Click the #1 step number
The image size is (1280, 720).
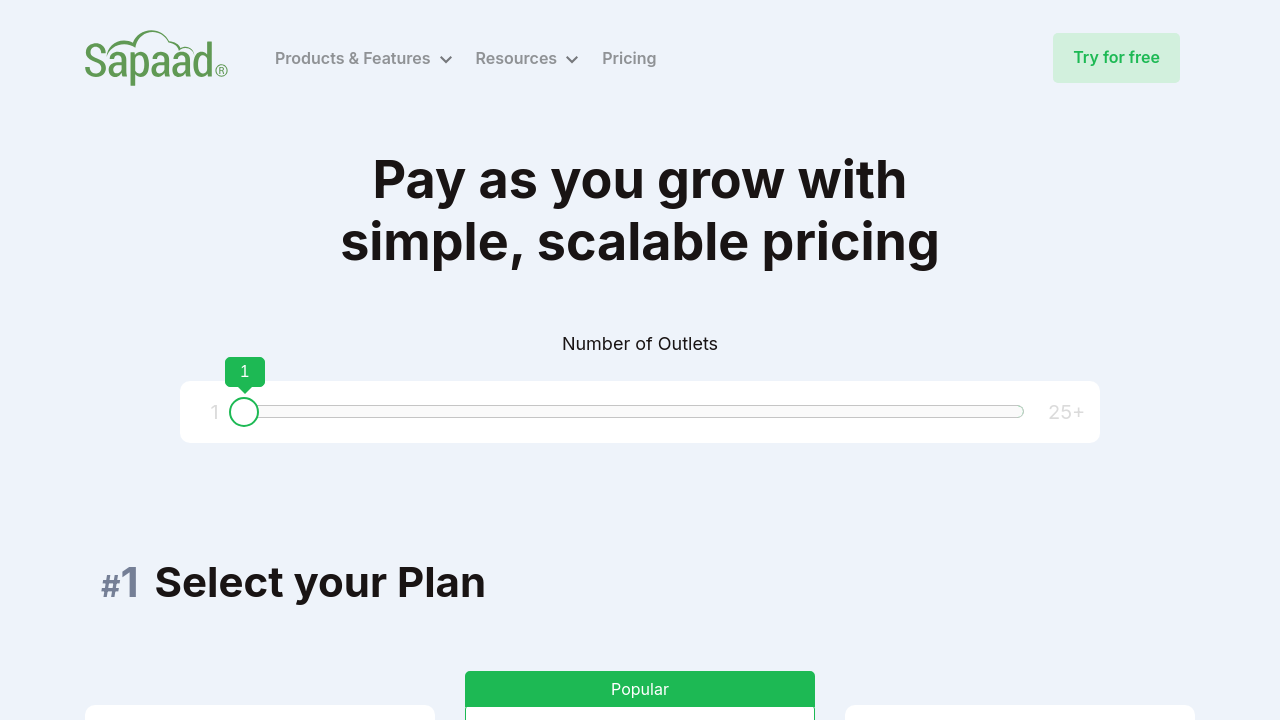[x=120, y=584]
